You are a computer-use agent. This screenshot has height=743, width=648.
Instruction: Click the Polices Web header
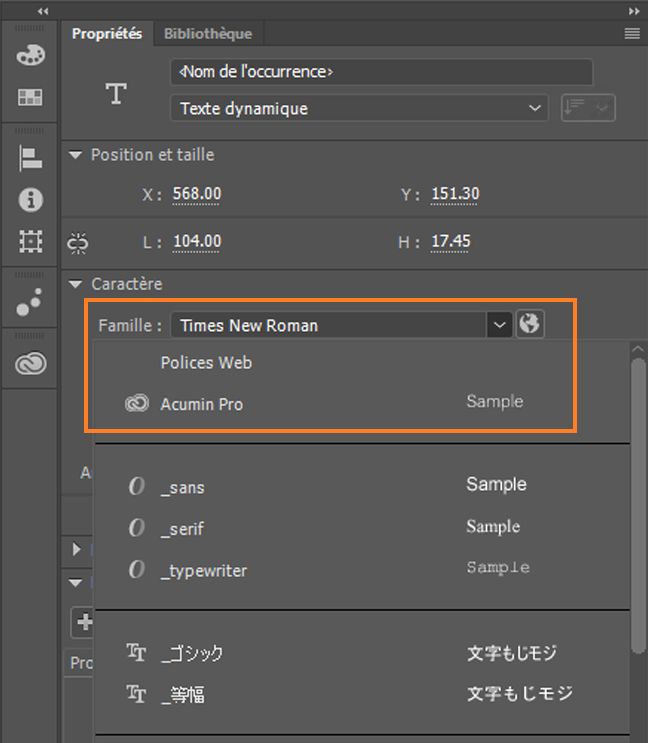tap(206, 362)
